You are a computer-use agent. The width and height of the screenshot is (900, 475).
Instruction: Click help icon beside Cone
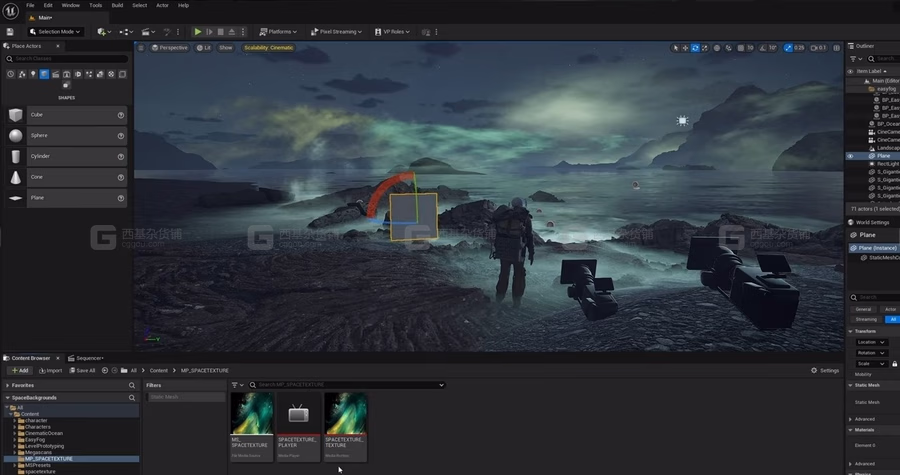tap(121, 177)
